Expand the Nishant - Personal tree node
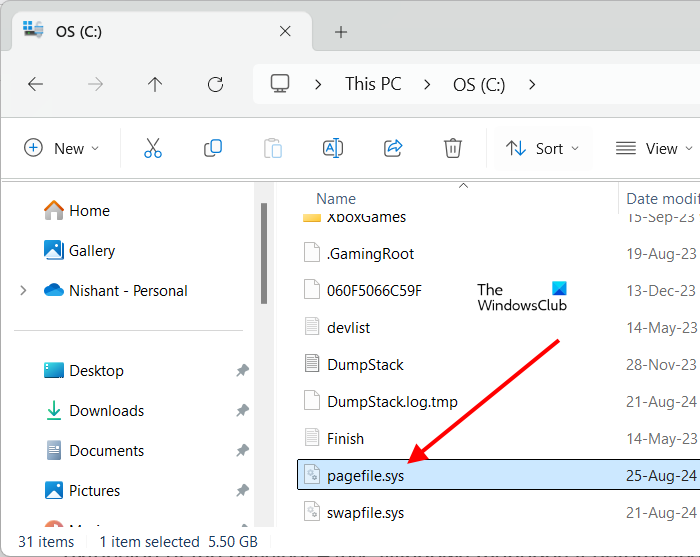The image size is (700, 557). 23,291
